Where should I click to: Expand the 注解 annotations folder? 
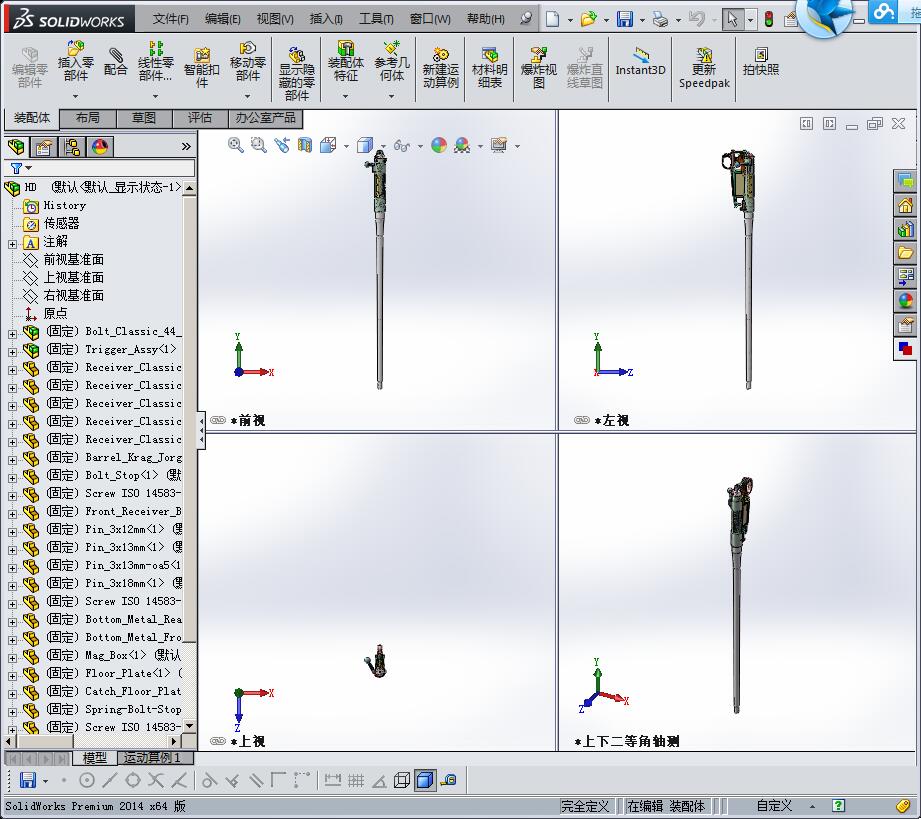pyautogui.click(x=12, y=242)
